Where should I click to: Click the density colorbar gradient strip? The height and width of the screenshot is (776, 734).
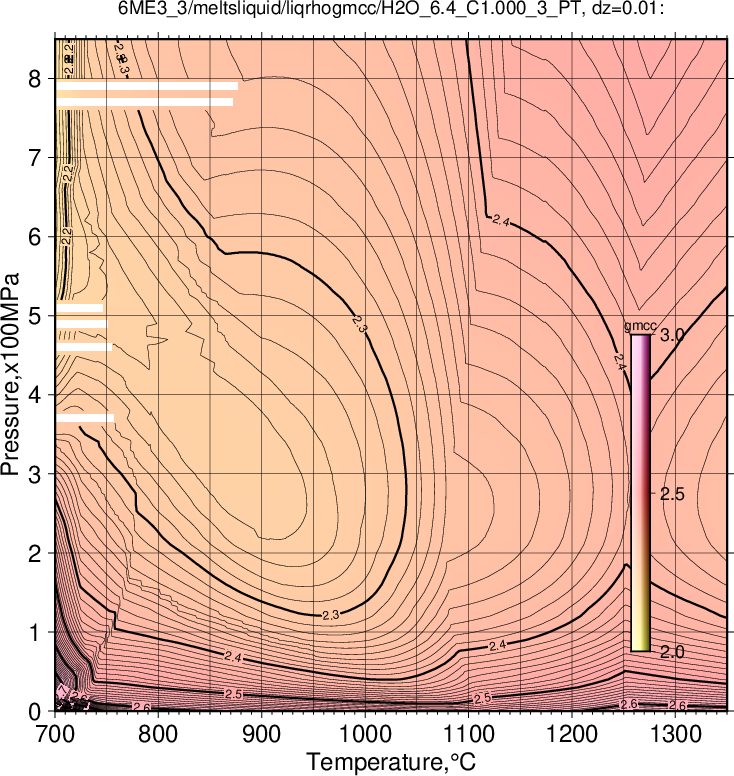[640, 493]
